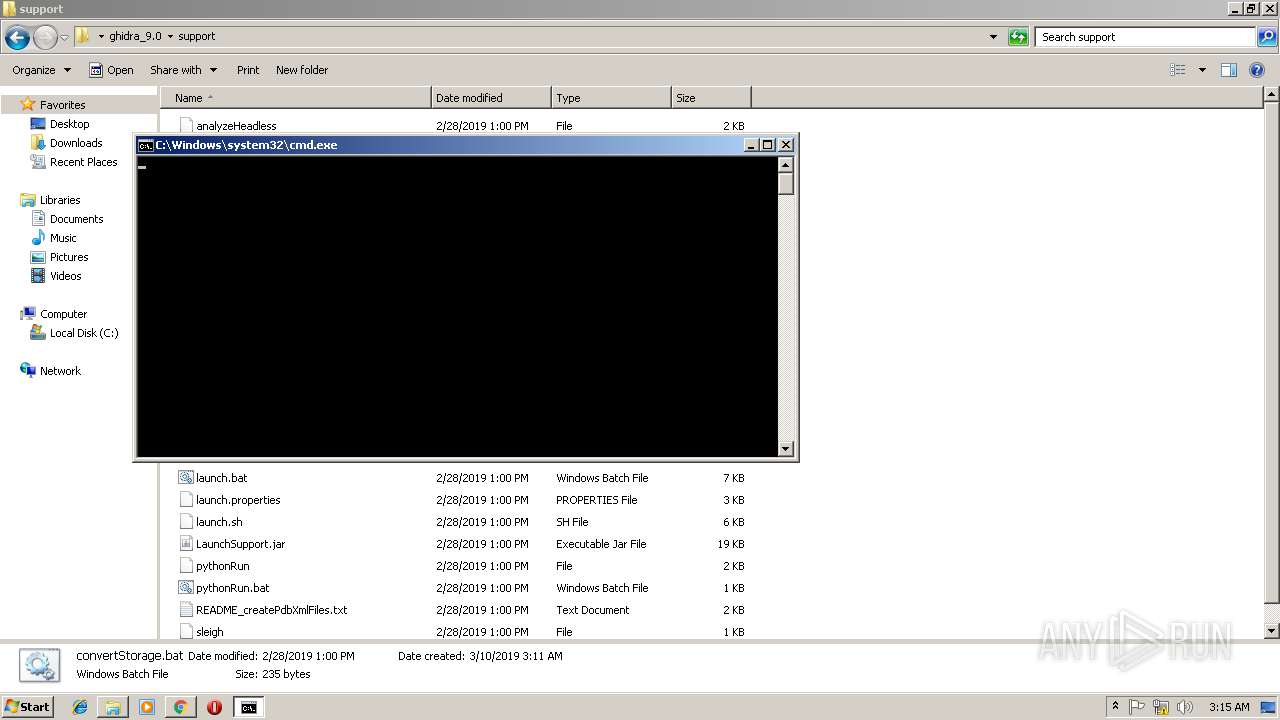Image resolution: width=1280 pixels, height=720 pixels.
Task: Open Recent Places in navigation pane
Action: (x=83, y=162)
